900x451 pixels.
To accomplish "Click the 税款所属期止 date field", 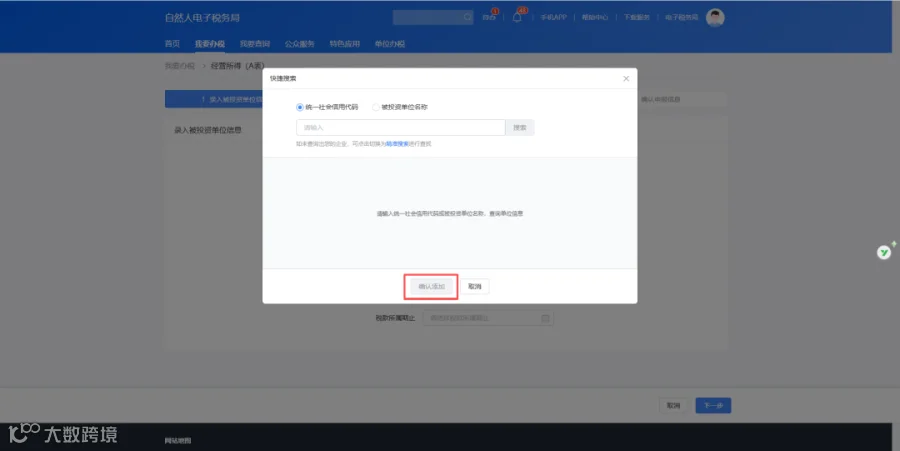I will [488, 318].
